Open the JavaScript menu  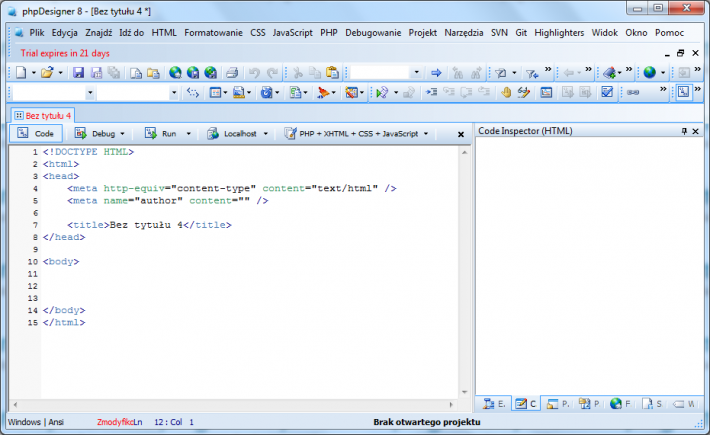[293, 33]
